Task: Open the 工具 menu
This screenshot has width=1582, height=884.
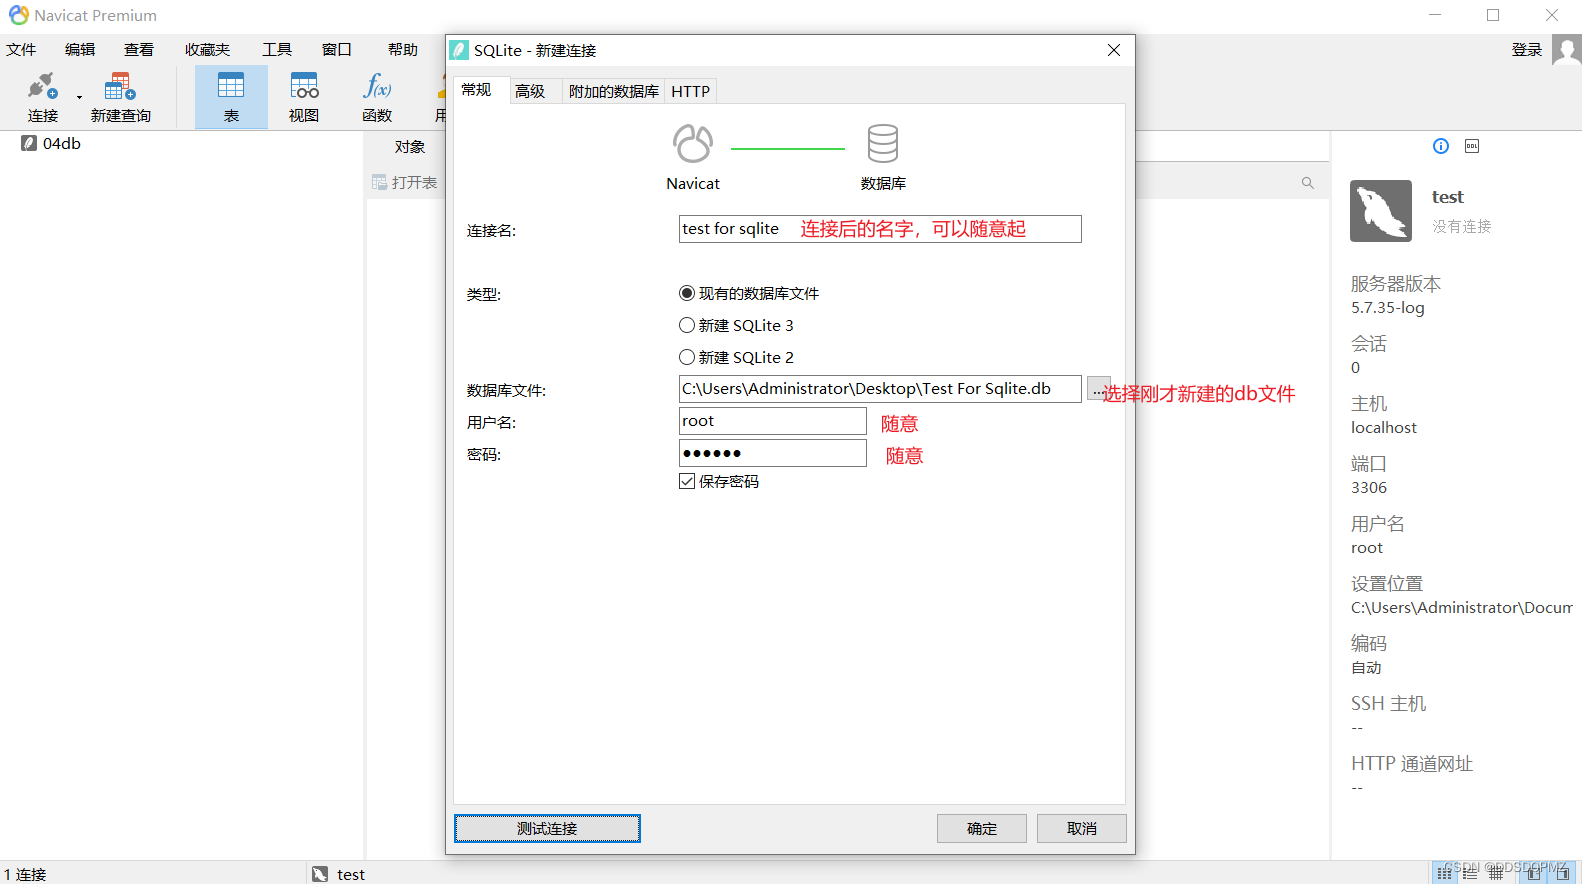Action: (x=277, y=50)
